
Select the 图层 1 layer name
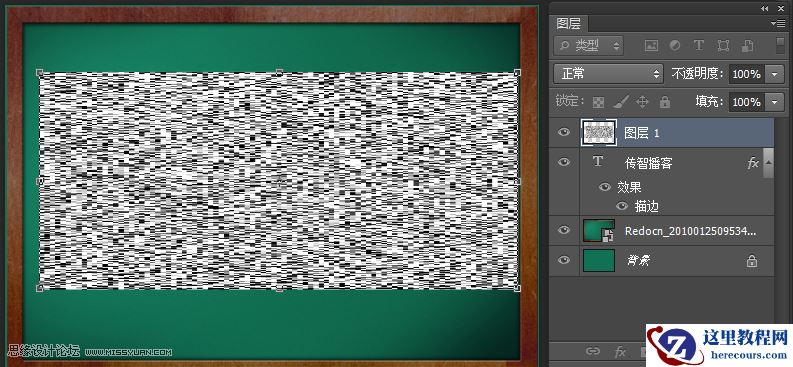(x=642, y=133)
